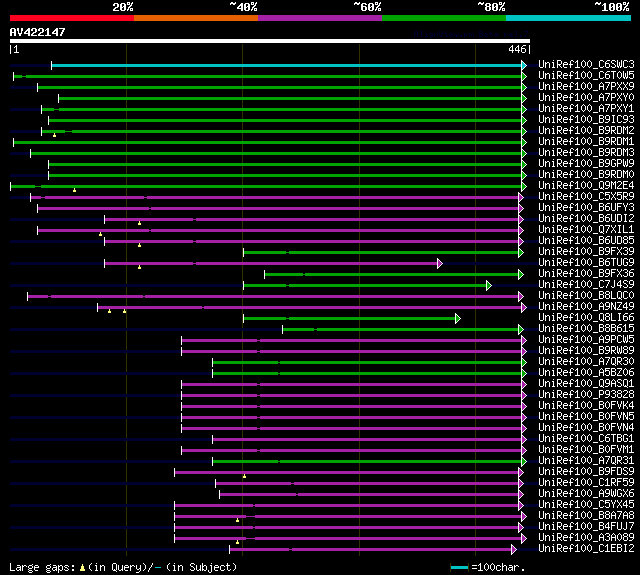Select the UniRef100_C6TBG1 label

[586, 439]
